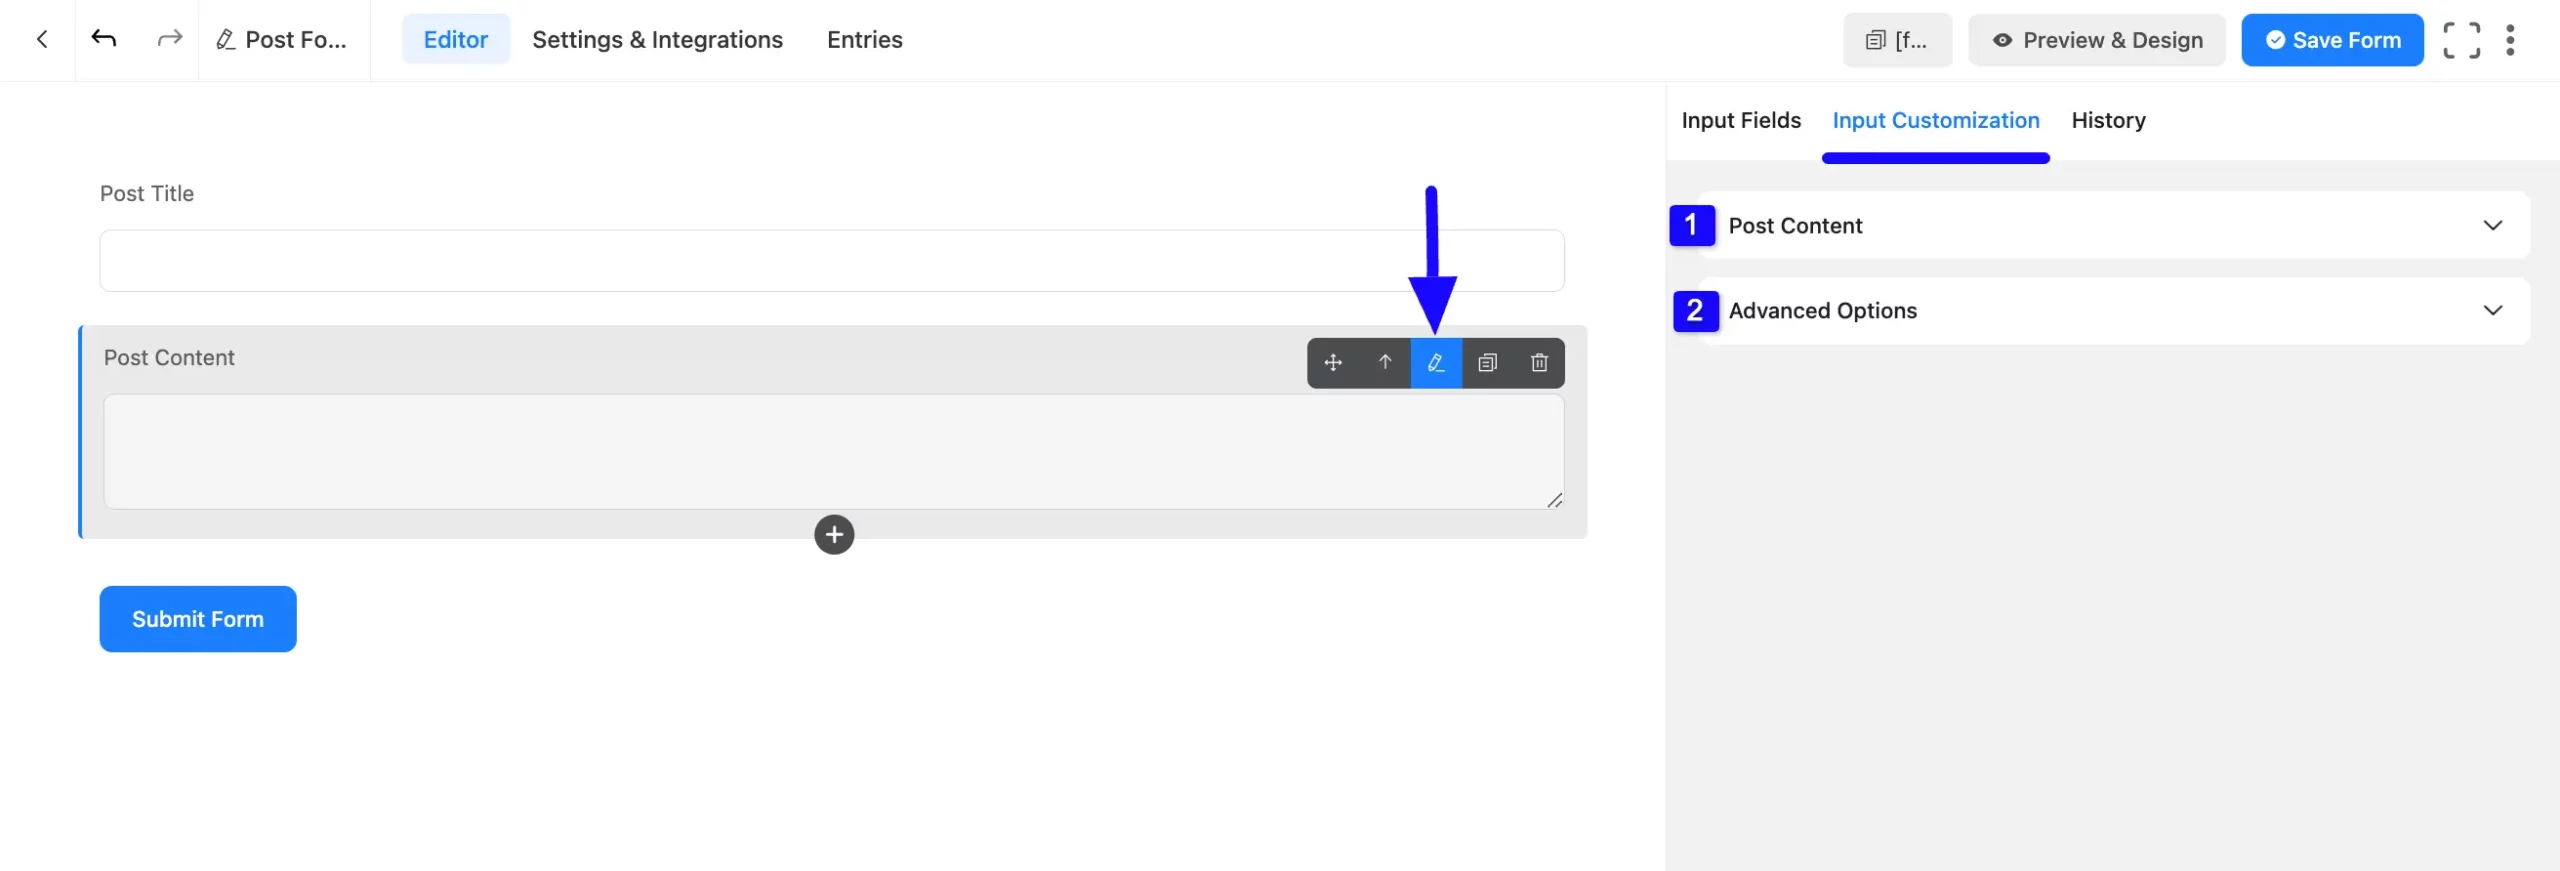Add a new field with the plus icon
2560x871 pixels.
coord(835,534)
